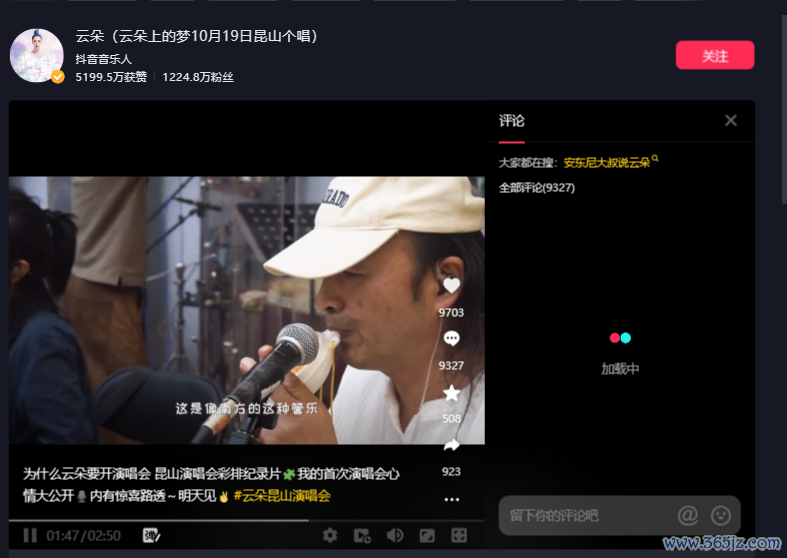Open the #云朵昆山演唱会 hashtag link
The width and height of the screenshot is (787, 558).
[x=281, y=496]
